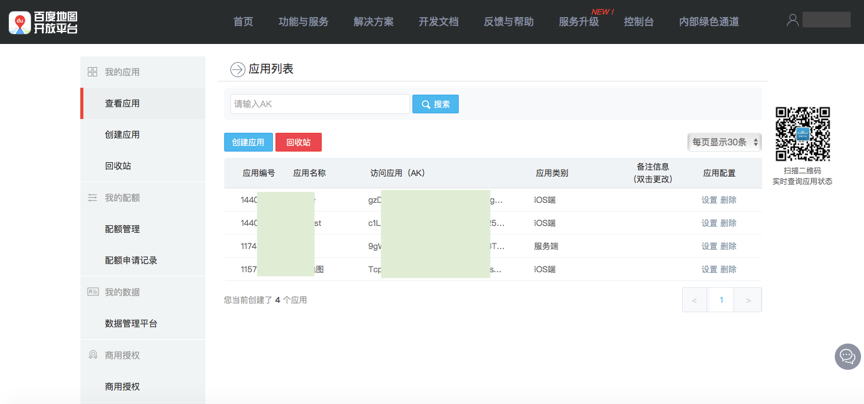This screenshot has width=864, height=404.
Task: Click the 我的数据 icon in sidebar
Action: point(93,292)
